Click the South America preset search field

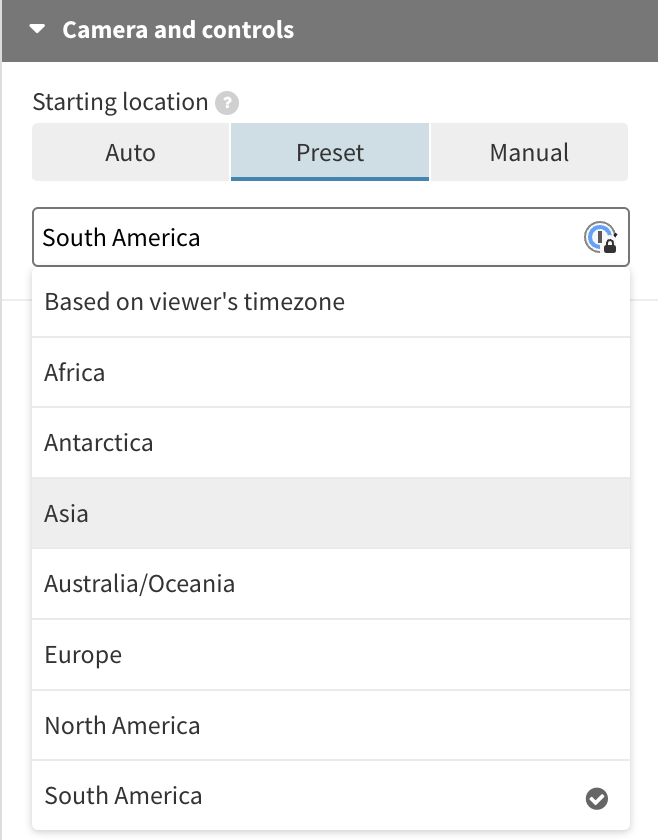coord(300,238)
